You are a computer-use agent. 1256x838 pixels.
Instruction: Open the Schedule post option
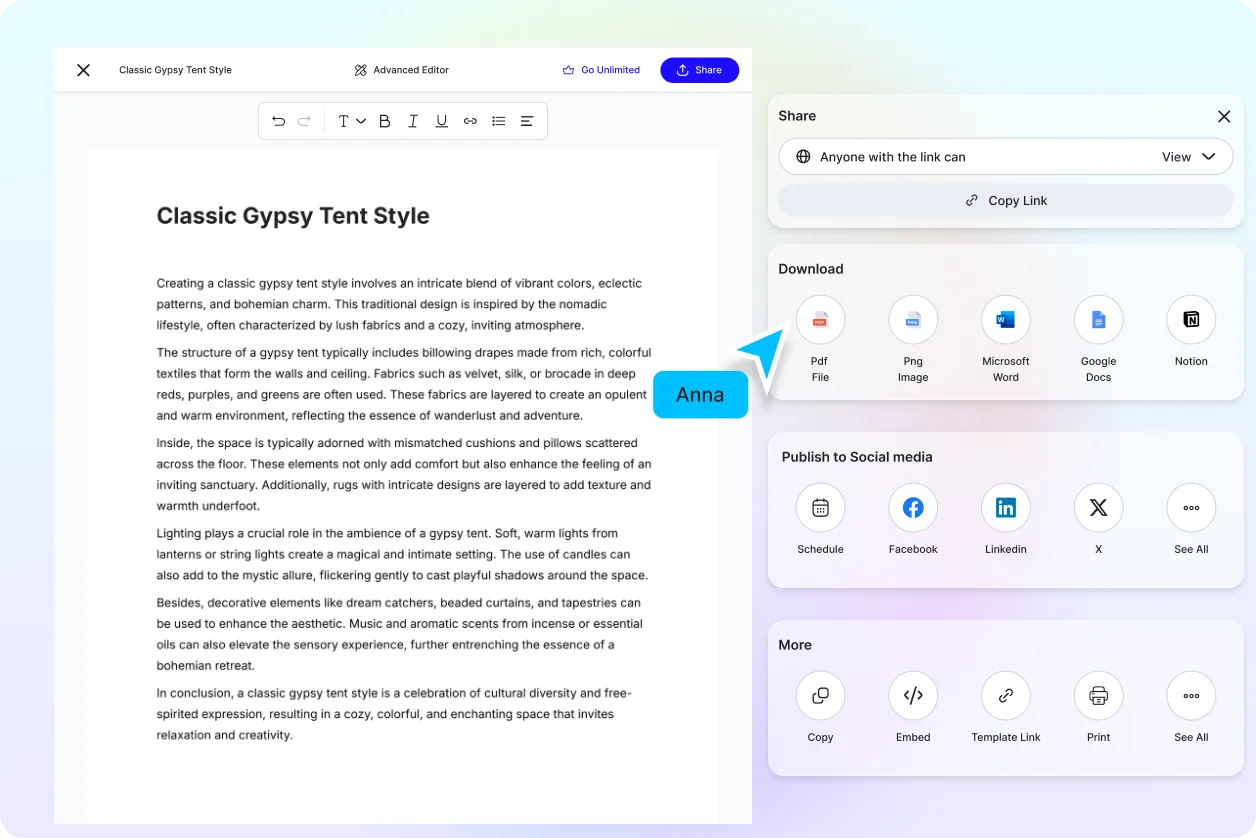click(820, 508)
